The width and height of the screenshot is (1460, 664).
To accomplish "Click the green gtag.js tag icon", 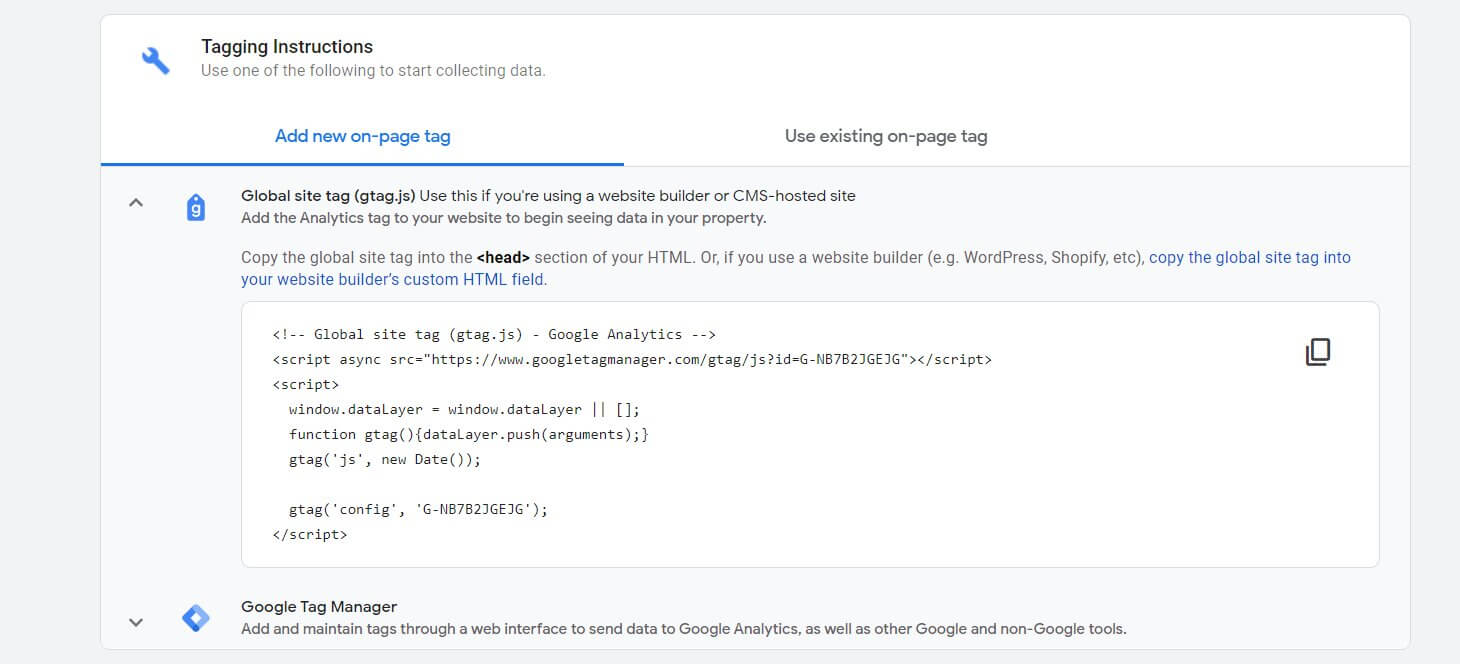I will pos(196,206).
